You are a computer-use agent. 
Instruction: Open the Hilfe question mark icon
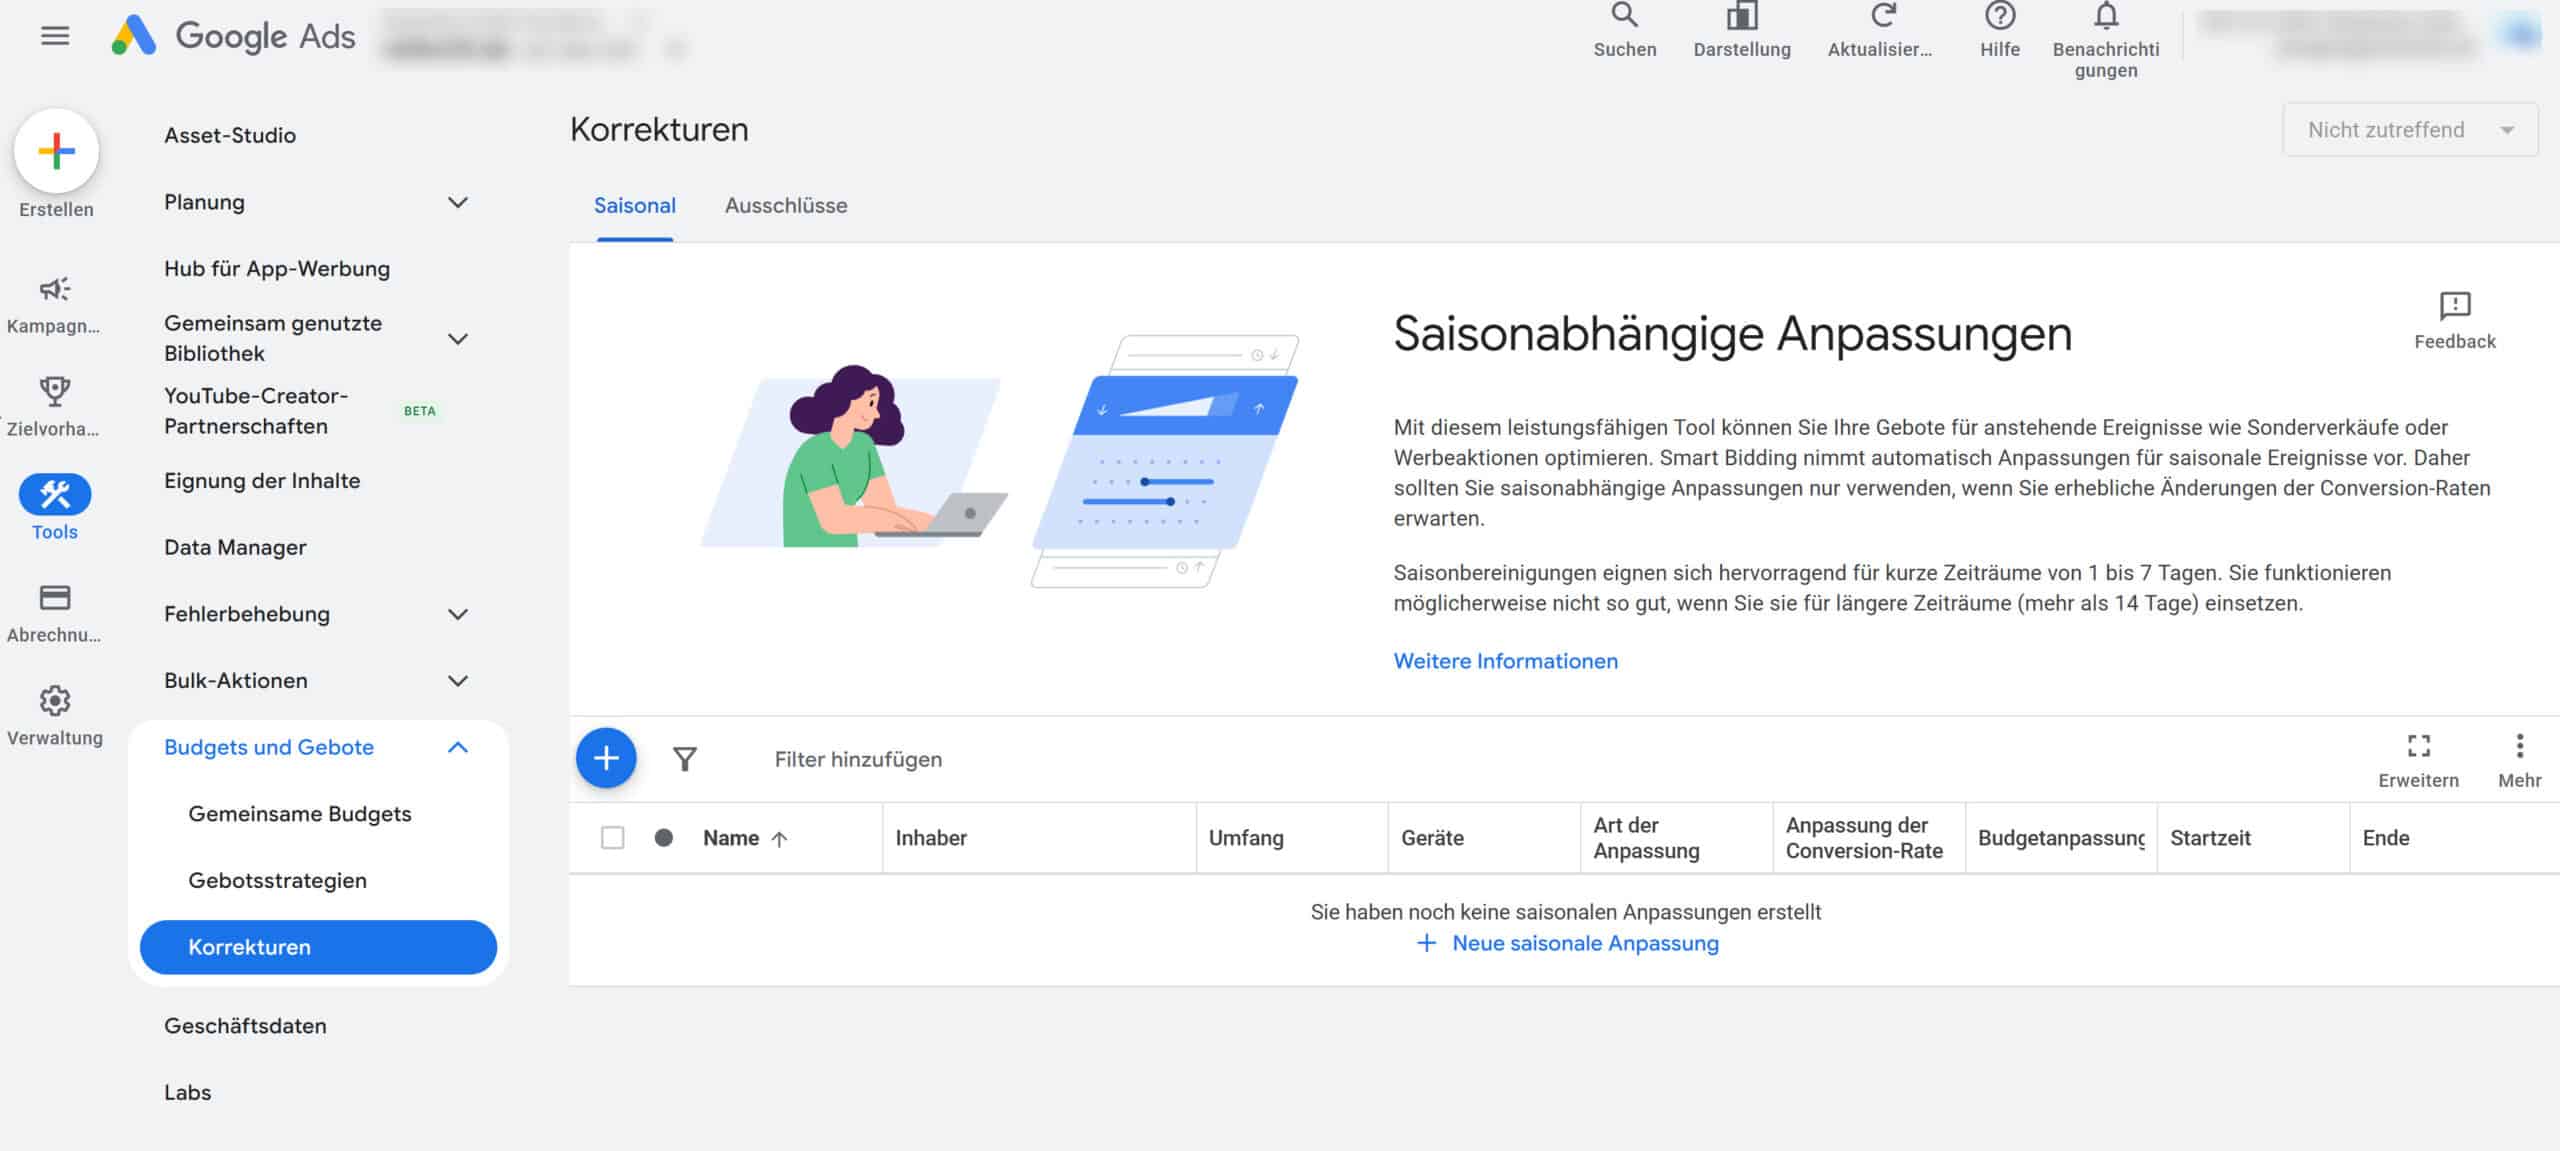pyautogui.click(x=2000, y=15)
